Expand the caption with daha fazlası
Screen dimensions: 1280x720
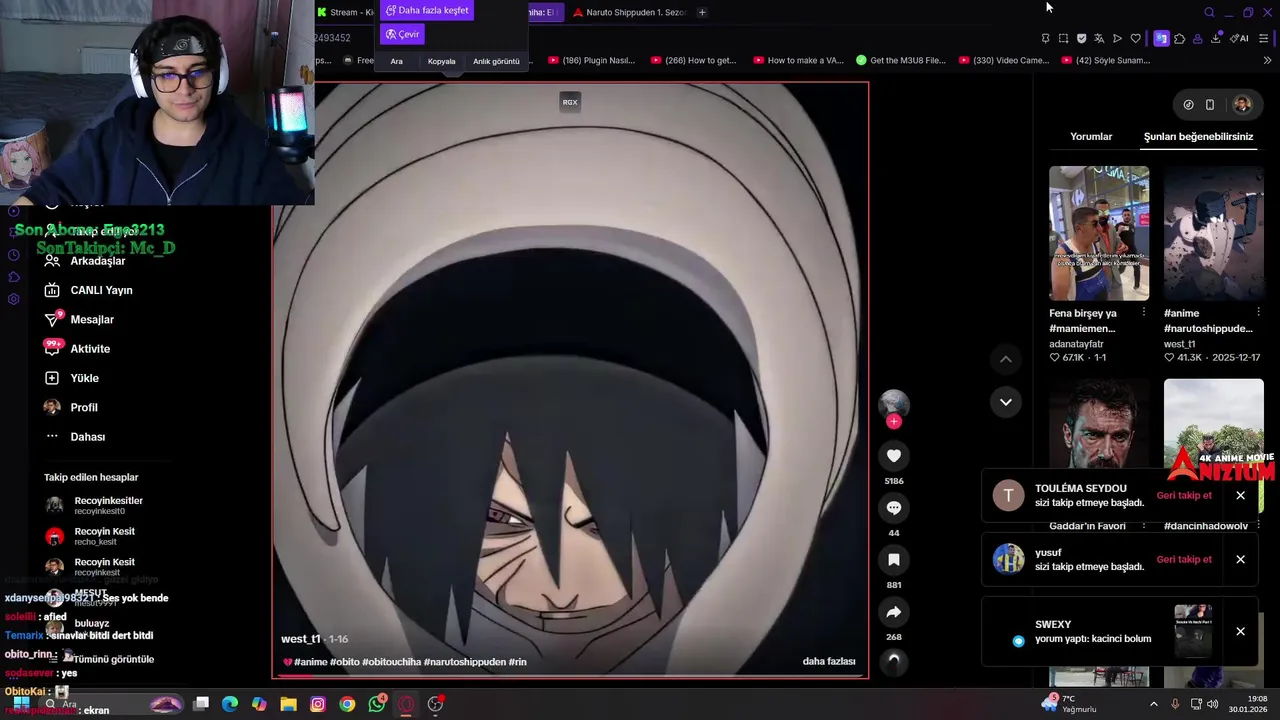tap(828, 661)
